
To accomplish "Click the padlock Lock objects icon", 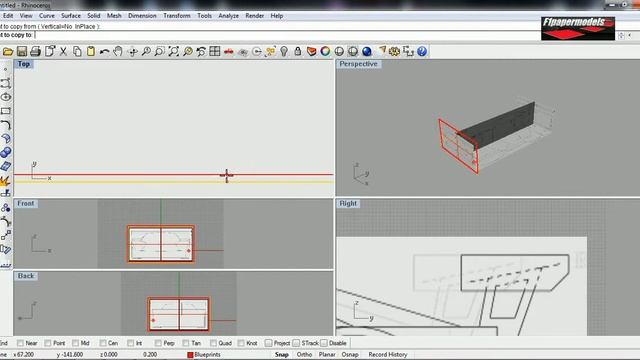I will point(298,51).
